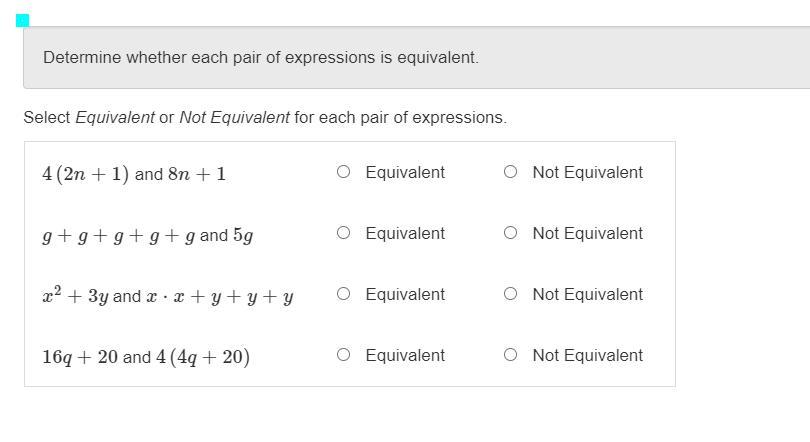Click the cyan square marker icon

(23, 20)
